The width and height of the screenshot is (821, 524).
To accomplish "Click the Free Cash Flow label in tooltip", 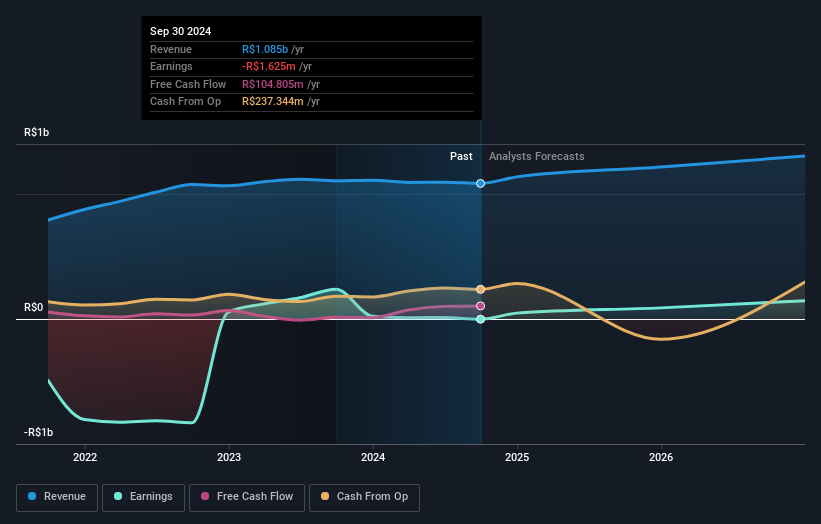I will pos(188,84).
